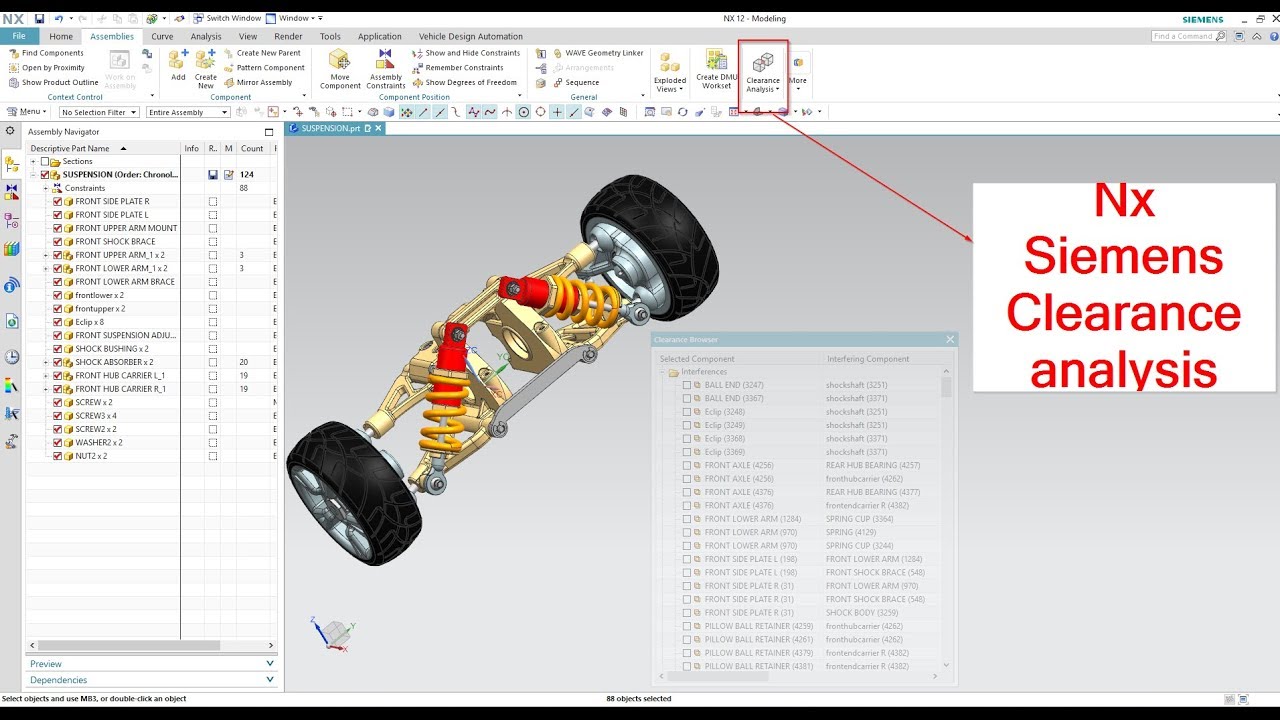Switch to the Curve ribbon tab

[x=162, y=36]
